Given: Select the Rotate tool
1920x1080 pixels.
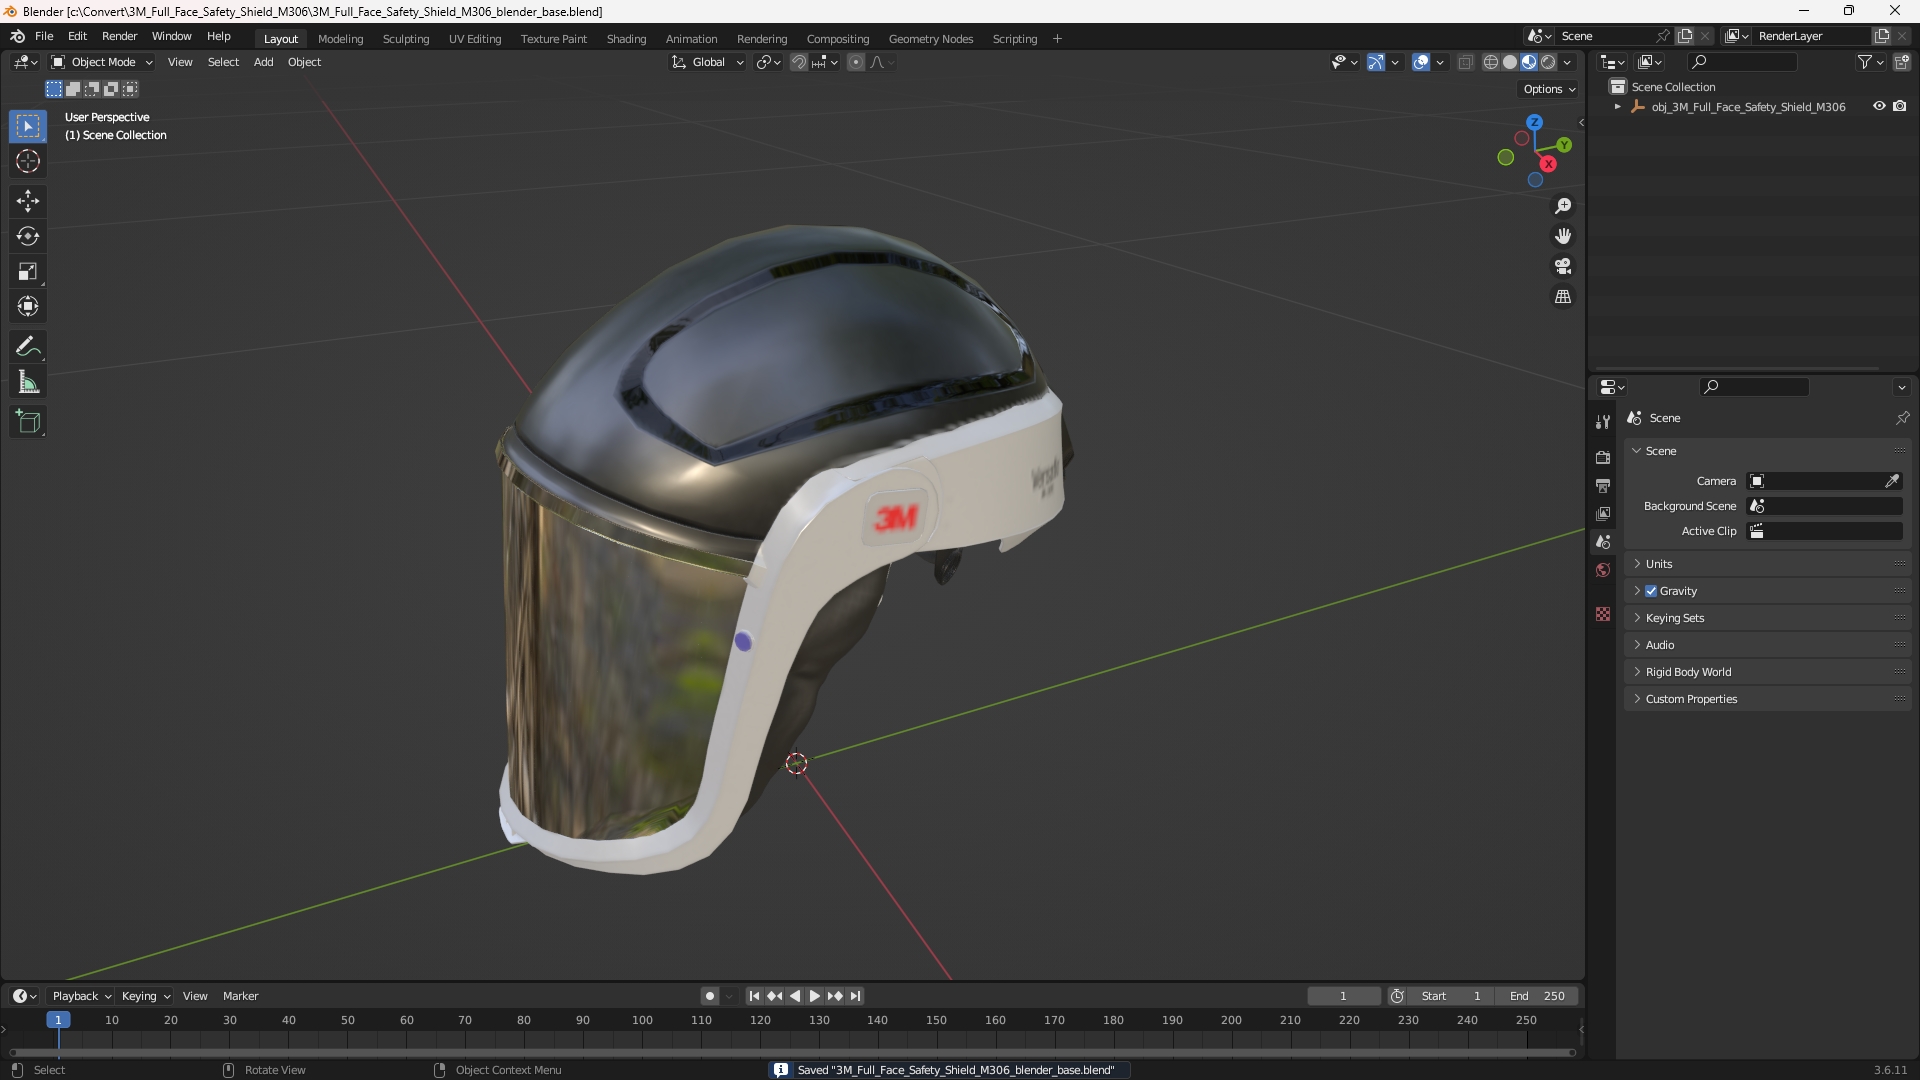Looking at the screenshot, I should tap(28, 236).
